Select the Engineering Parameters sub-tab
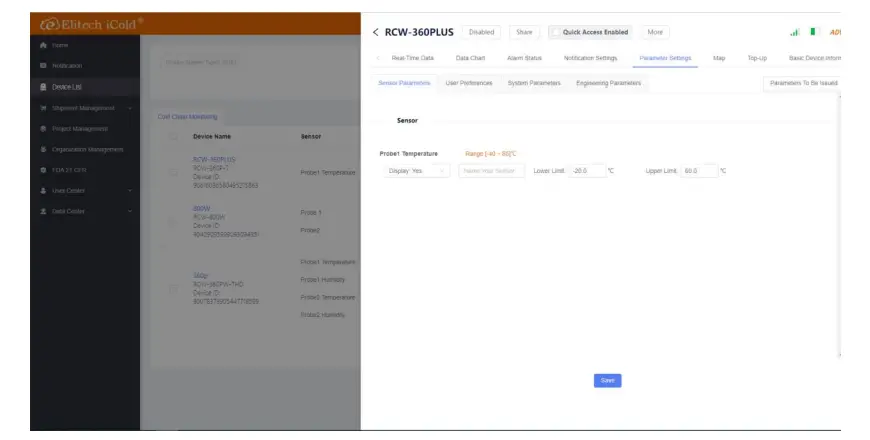This screenshot has height=440, width=870. (x=608, y=83)
